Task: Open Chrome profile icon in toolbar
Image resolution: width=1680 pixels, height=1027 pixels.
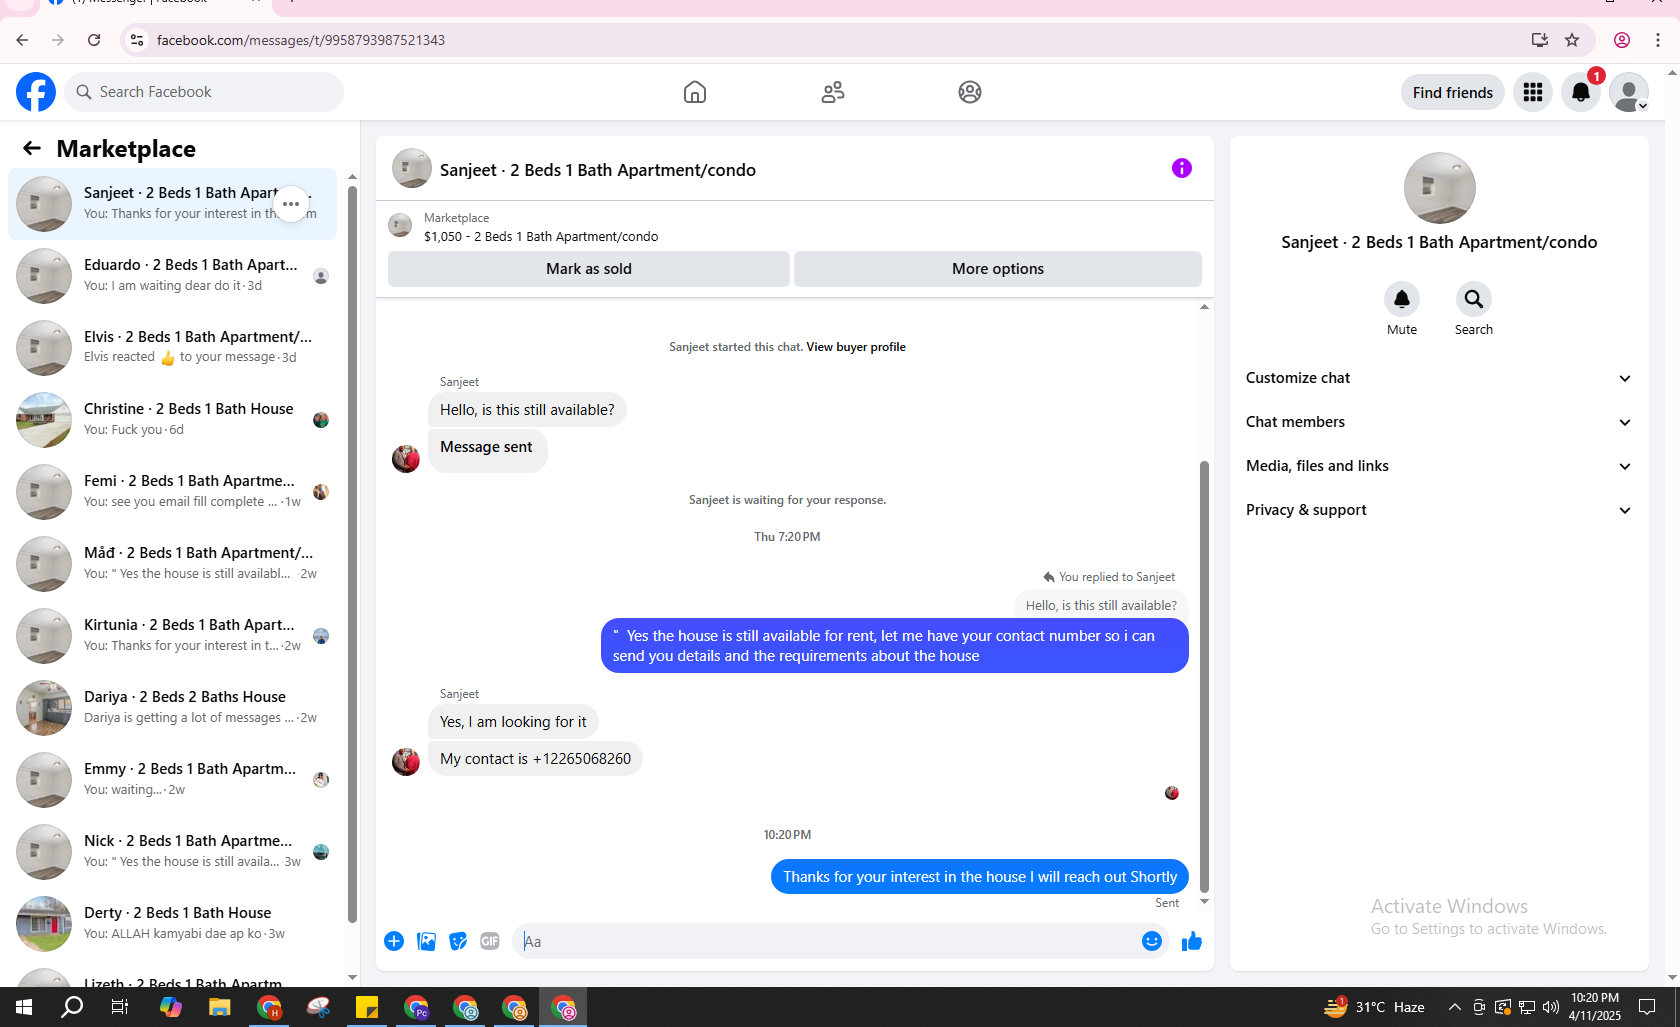Action: coord(1622,40)
